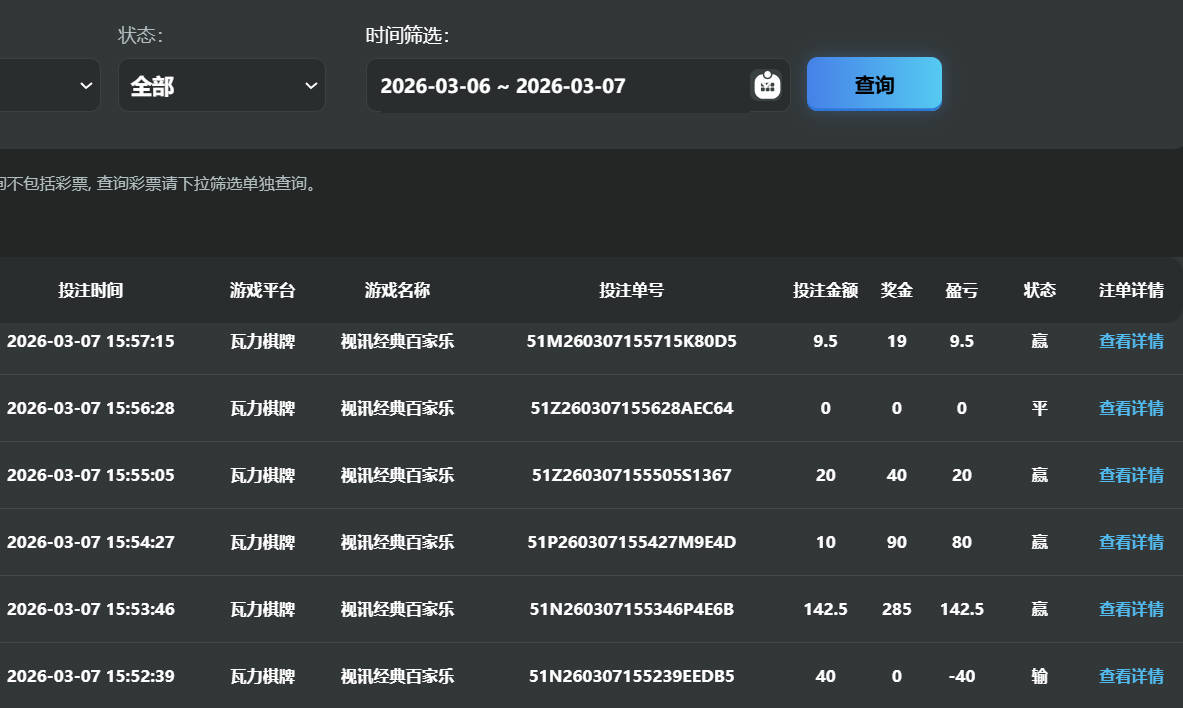Click the date range field 2026-03-06 ~ 2026-03-07
The image size is (1183, 708).
[x=560, y=86]
